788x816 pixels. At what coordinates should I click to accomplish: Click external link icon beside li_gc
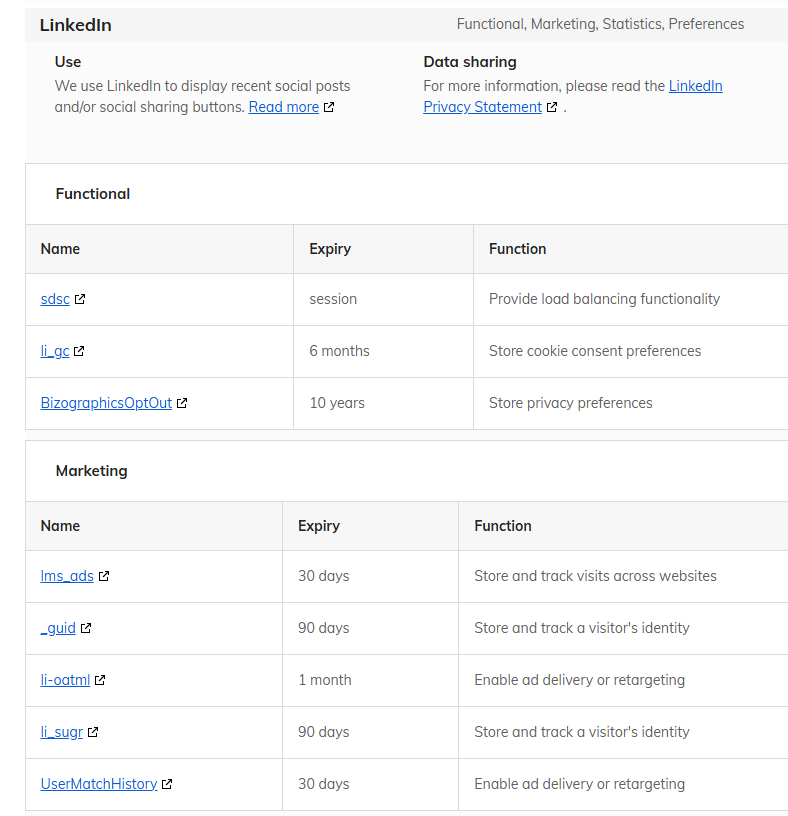[79, 351]
